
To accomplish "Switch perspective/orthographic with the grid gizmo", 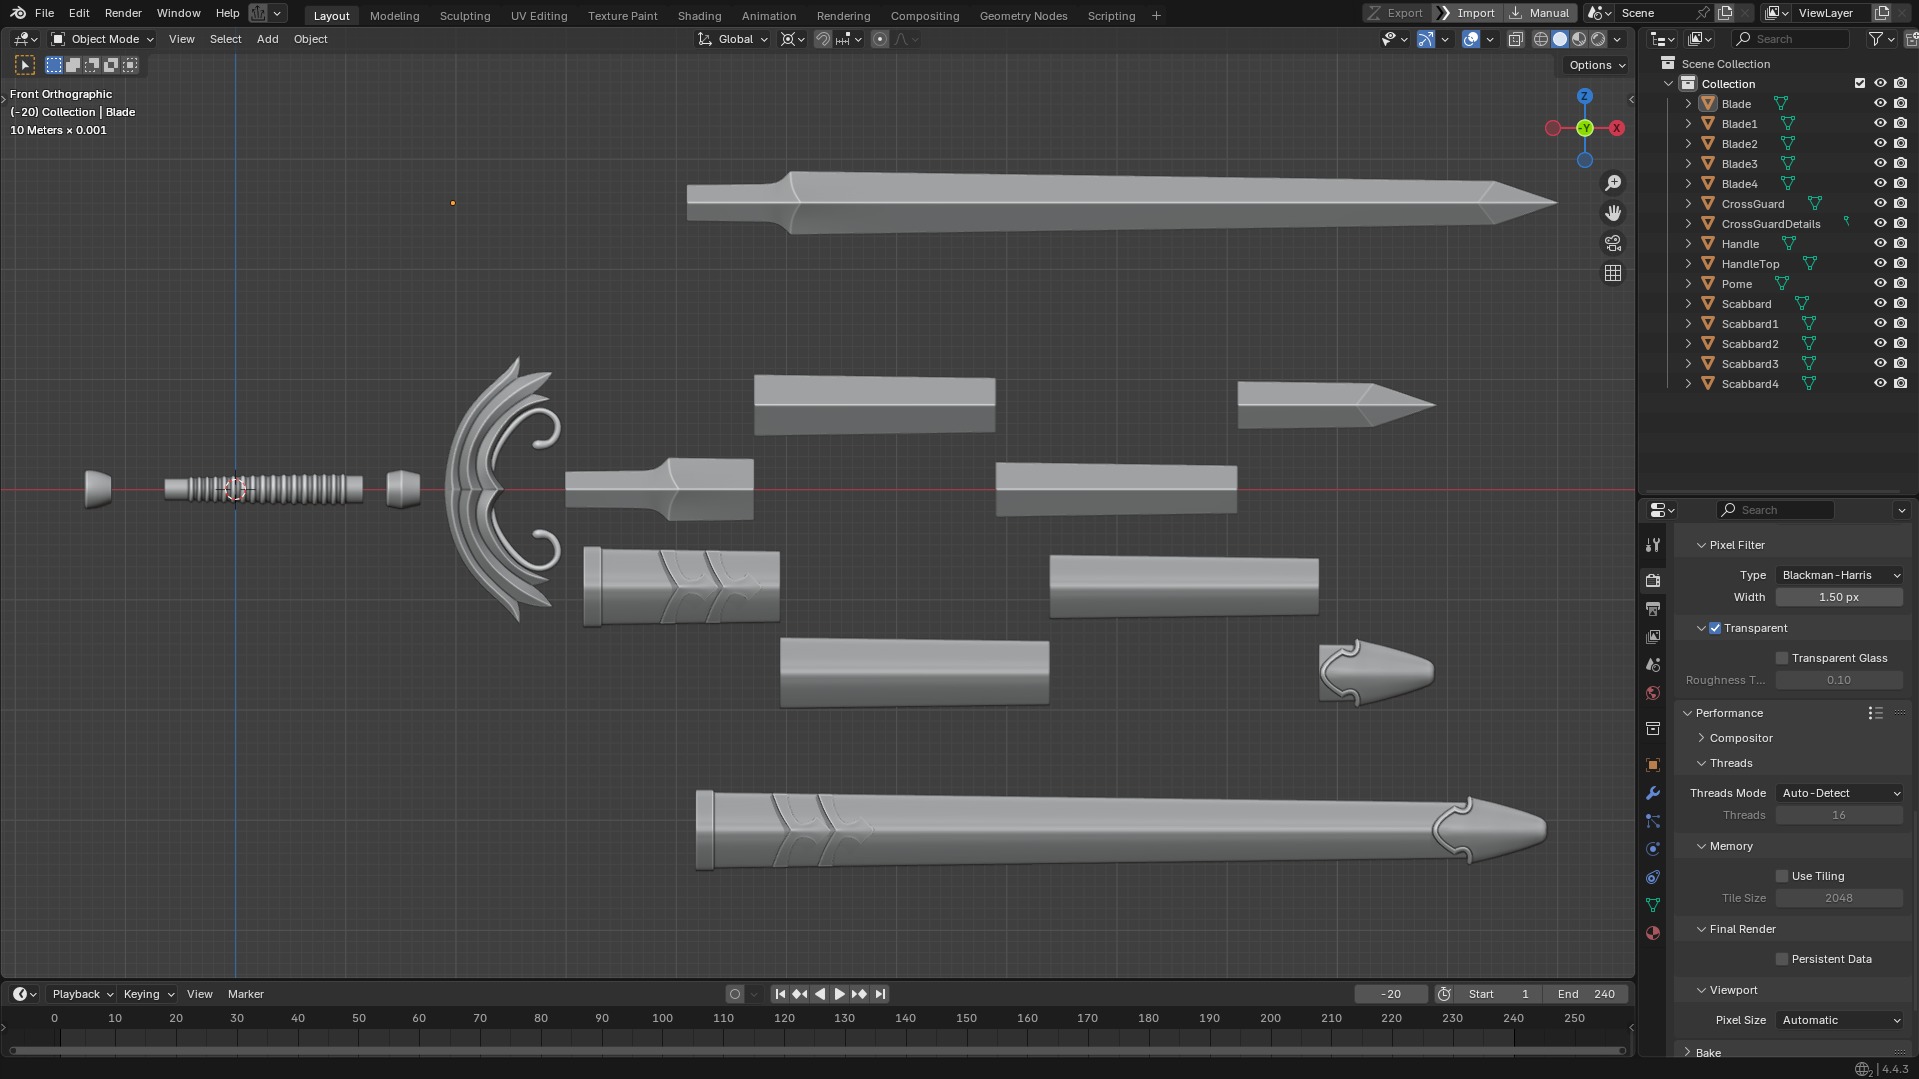I will pyautogui.click(x=1613, y=273).
